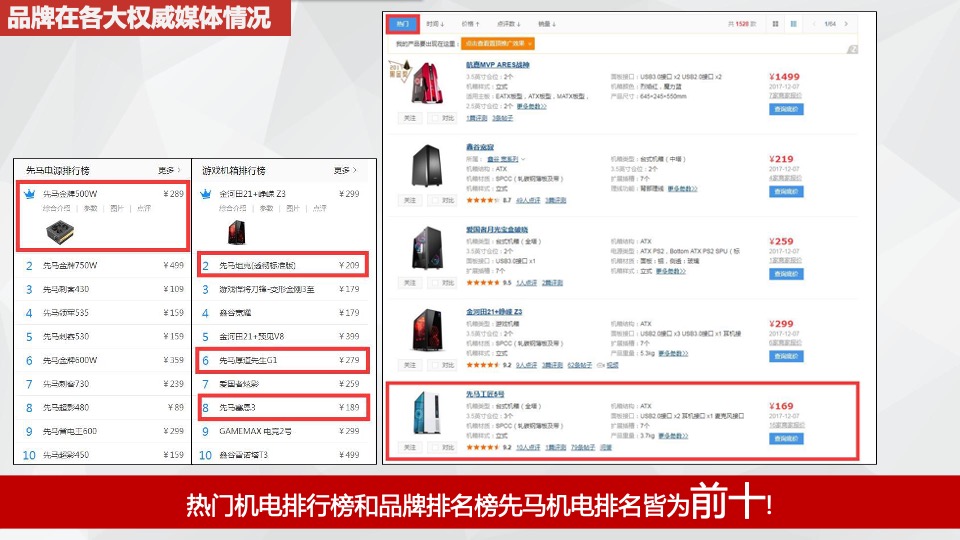Sort by 时间 descending
The width and height of the screenshot is (960, 540).
[435, 24]
